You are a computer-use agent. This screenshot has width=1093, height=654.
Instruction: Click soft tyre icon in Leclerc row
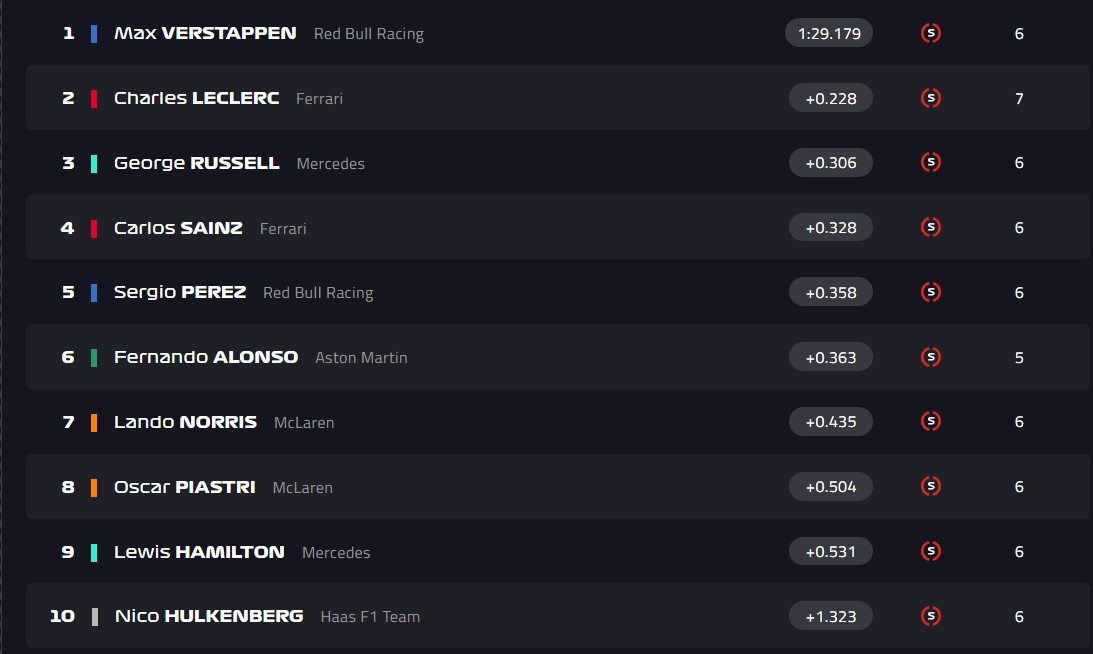pyautogui.click(x=931, y=98)
